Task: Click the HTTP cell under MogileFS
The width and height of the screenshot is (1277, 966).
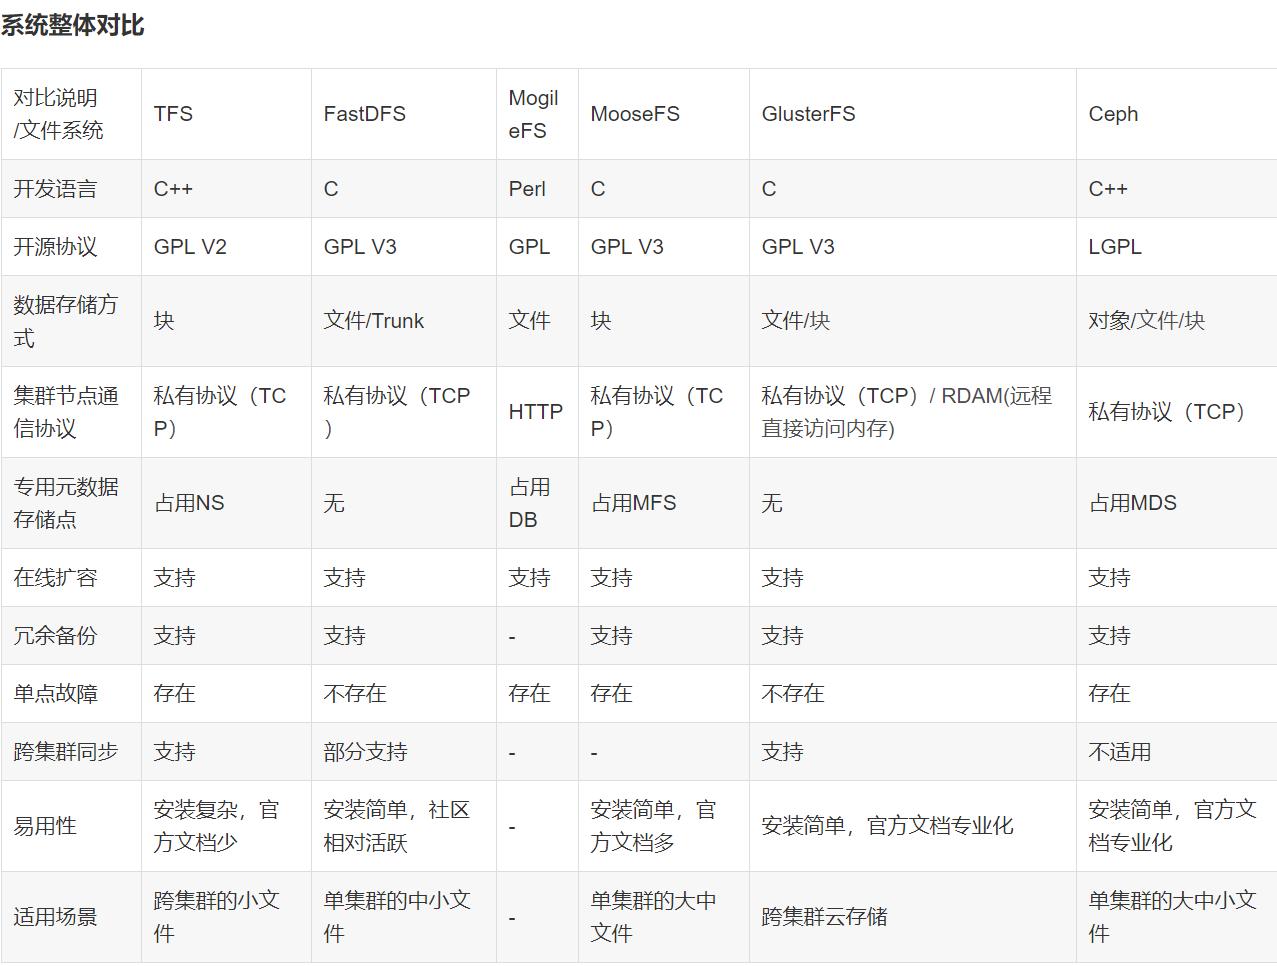Action: pyautogui.click(x=537, y=411)
